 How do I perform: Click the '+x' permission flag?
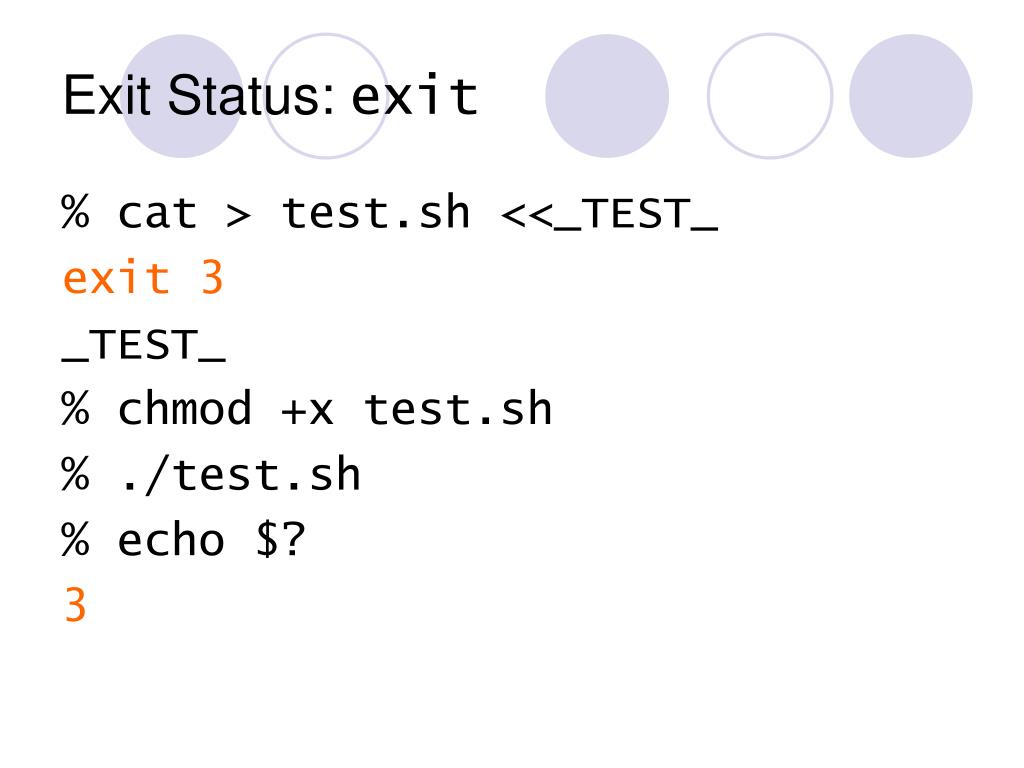point(307,411)
